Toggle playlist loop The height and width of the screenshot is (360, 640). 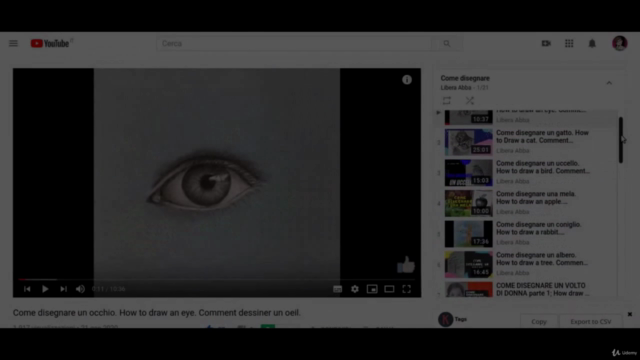click(x=447, y=100)
